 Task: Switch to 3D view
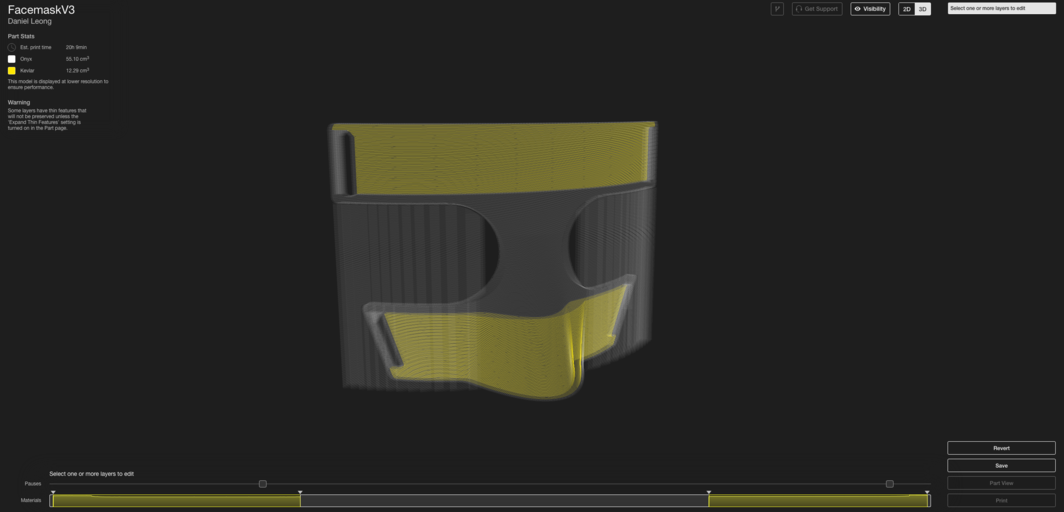pyautogui.click(x=922, y=9)
